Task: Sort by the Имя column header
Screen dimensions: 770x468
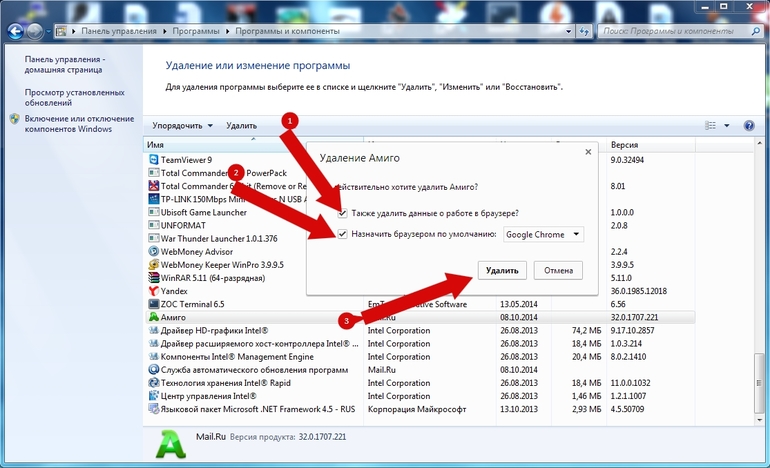Action: point(253,145)
